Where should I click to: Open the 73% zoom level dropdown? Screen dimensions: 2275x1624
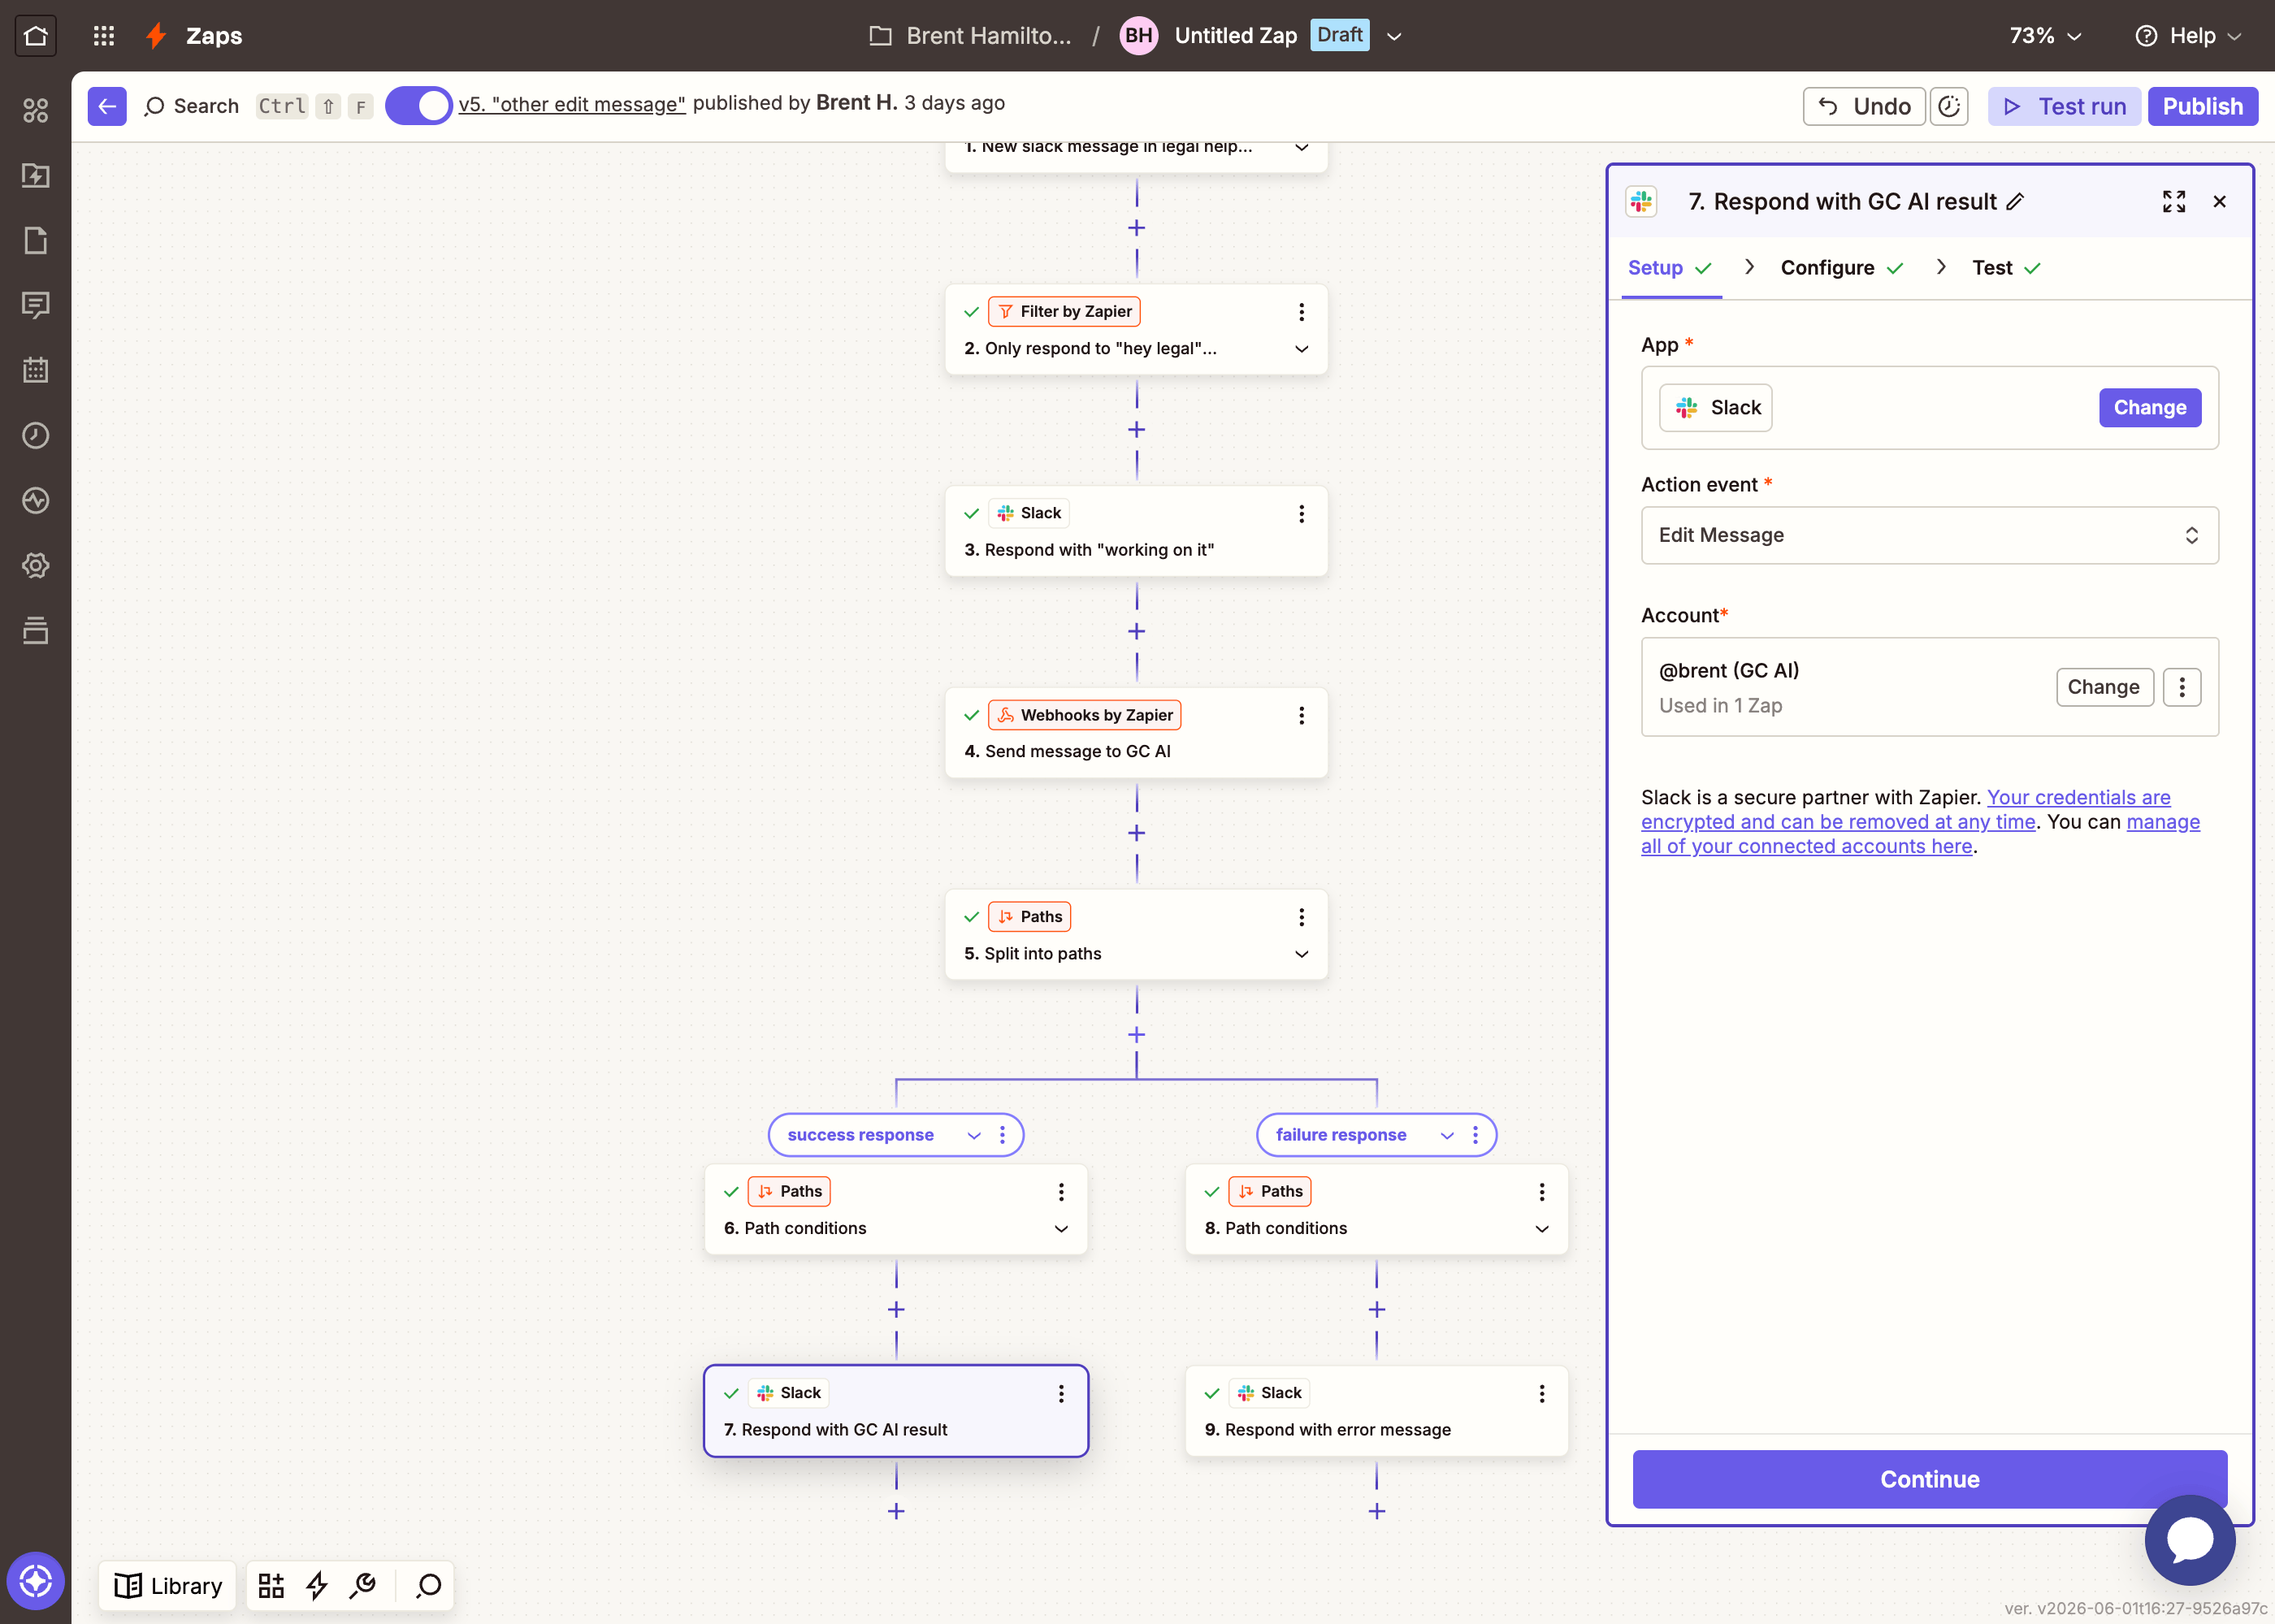(x=2045, y=36)
